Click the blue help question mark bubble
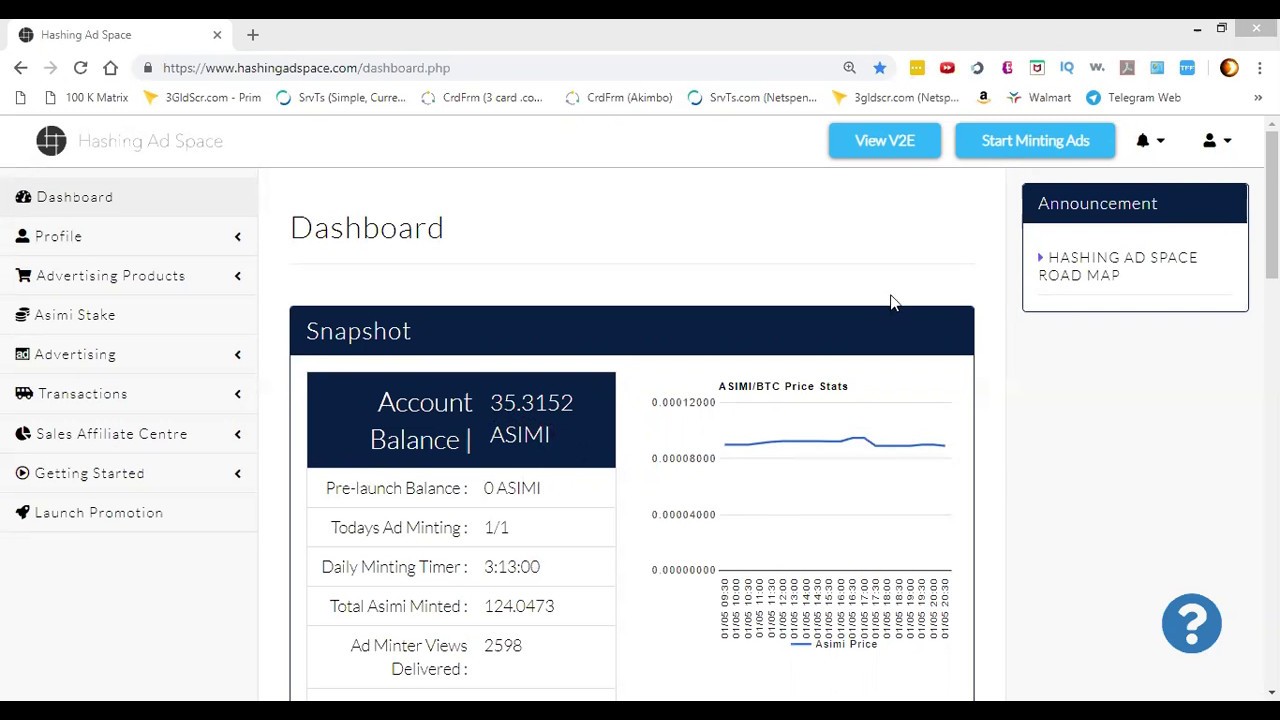 click(1192, 624)
